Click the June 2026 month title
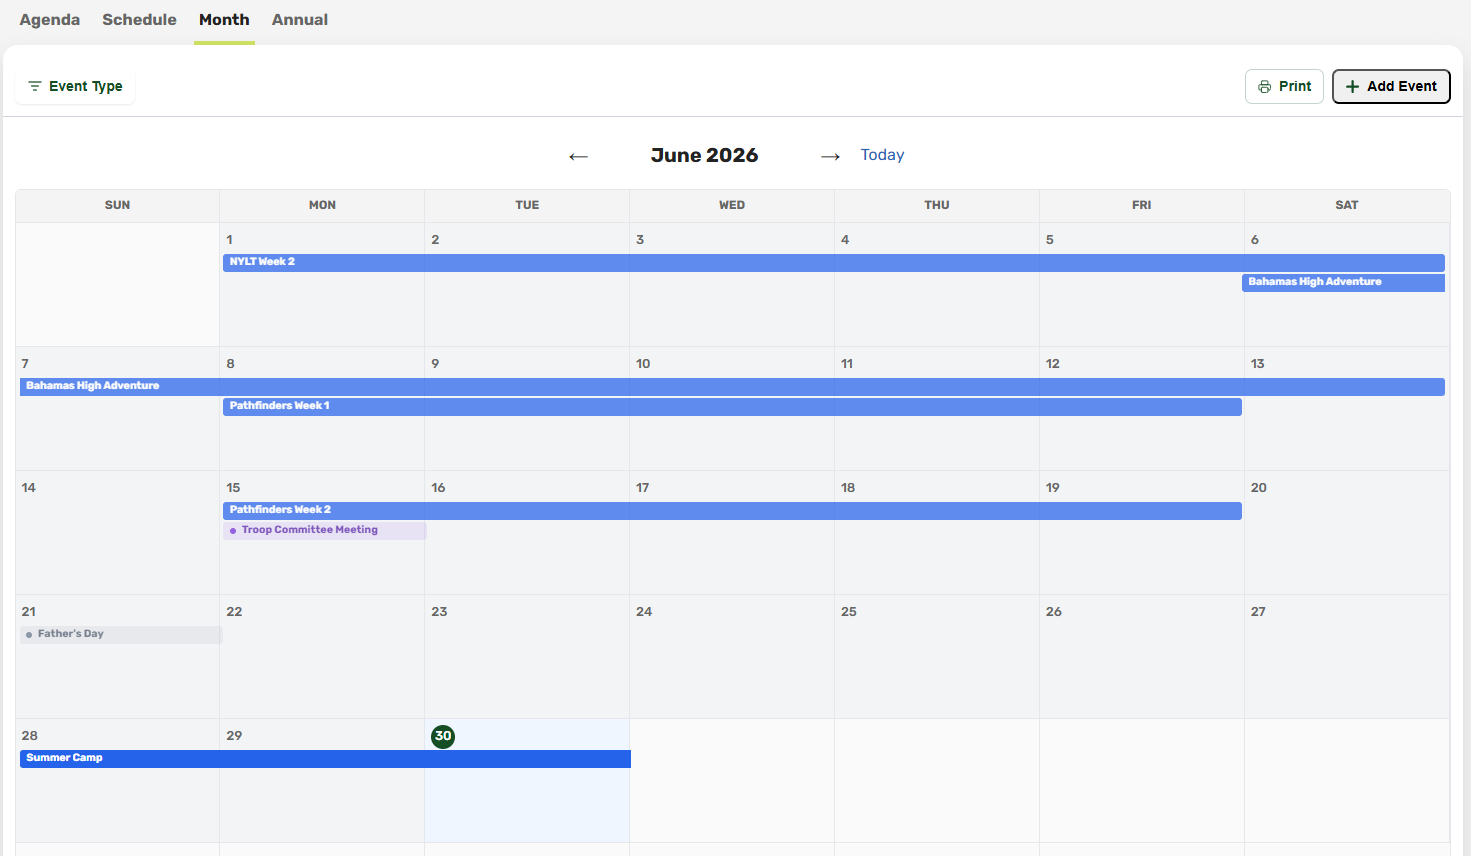This screenshot has width=1471, height=856. pos(704,155)
